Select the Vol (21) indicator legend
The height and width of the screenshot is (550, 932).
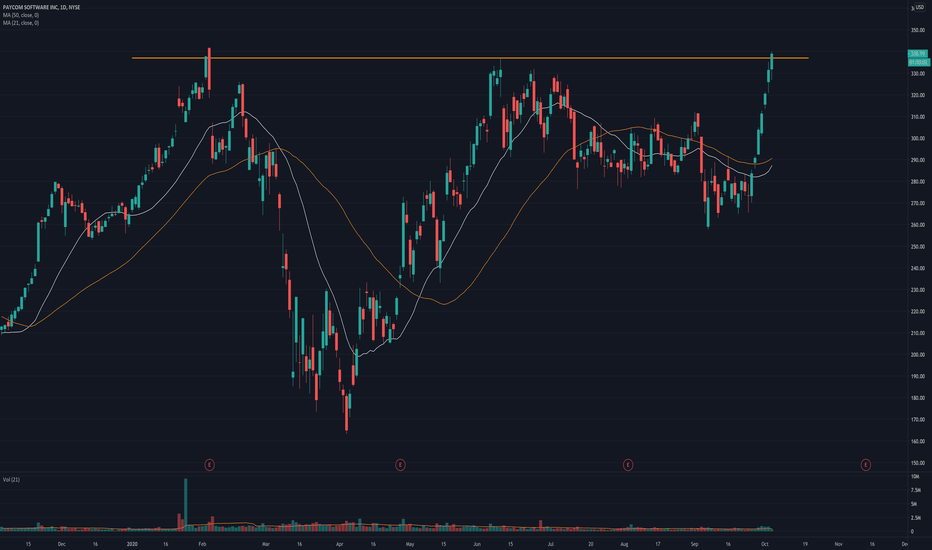pos(11,479)
